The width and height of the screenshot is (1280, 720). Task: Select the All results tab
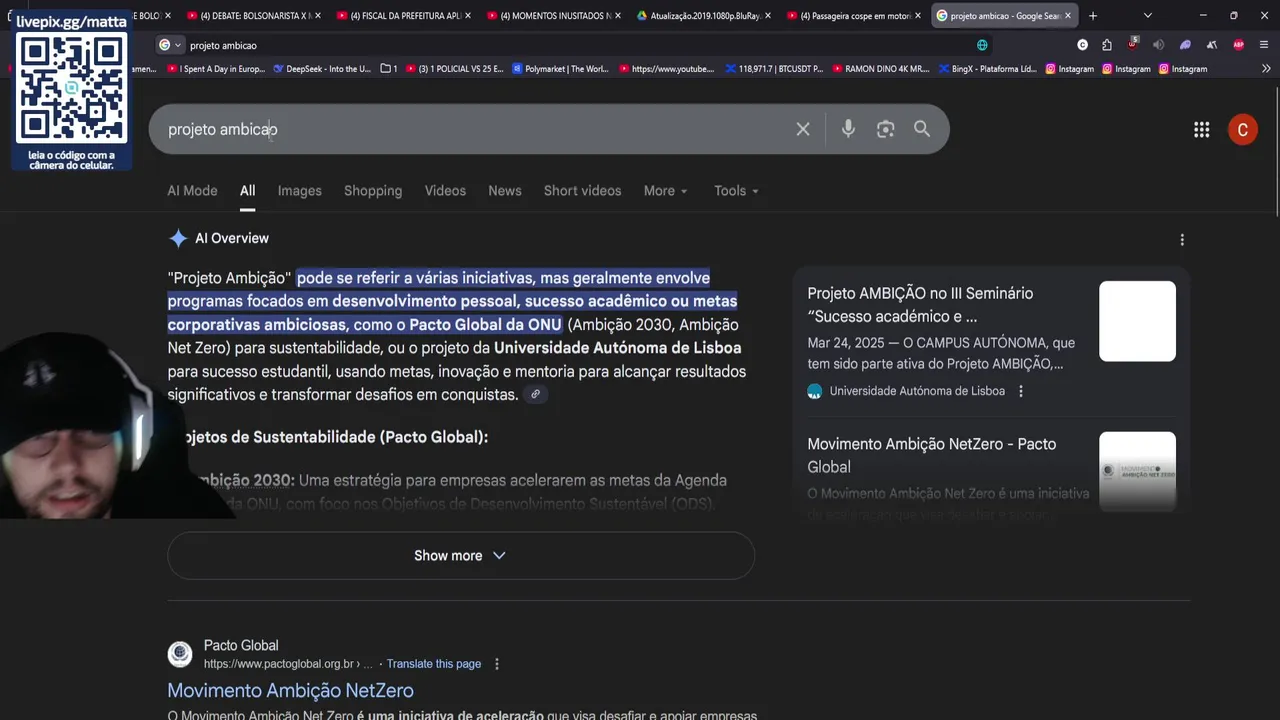click(x=247, y=191)
